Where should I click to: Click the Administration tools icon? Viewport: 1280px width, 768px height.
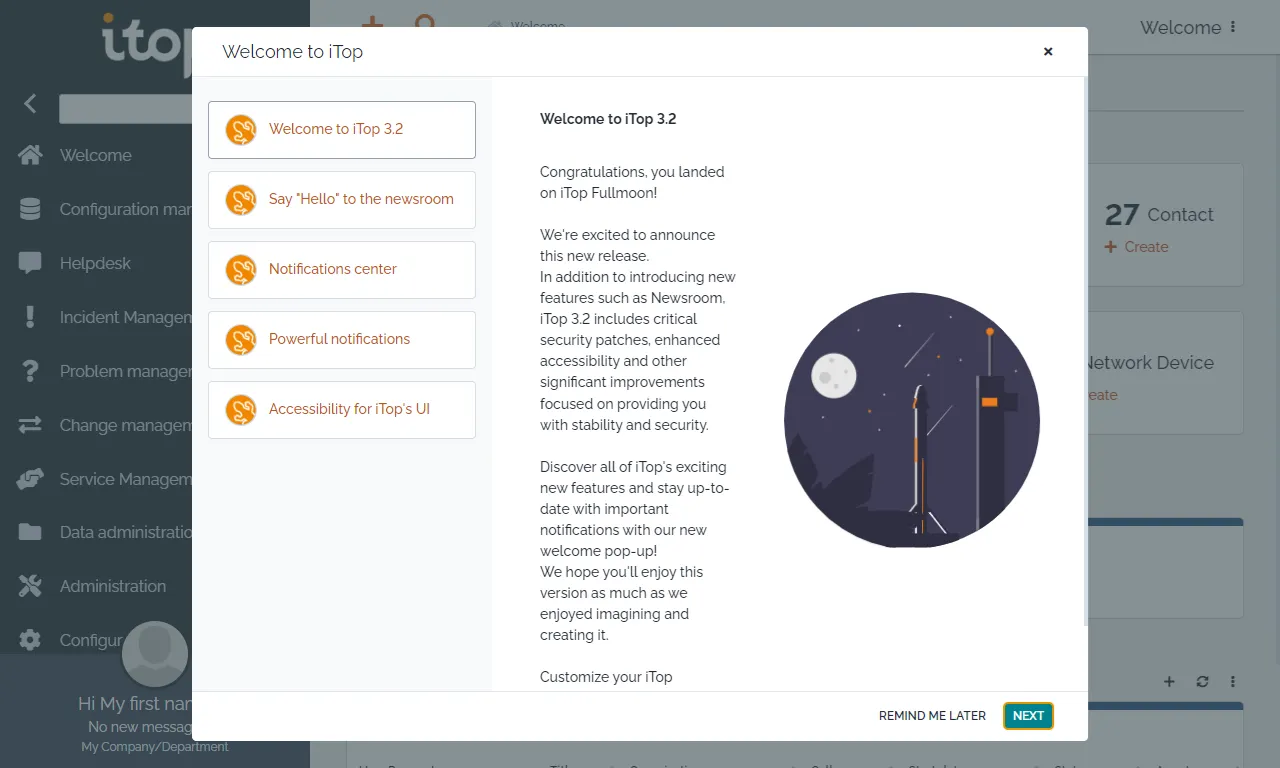tap(30, 586)
